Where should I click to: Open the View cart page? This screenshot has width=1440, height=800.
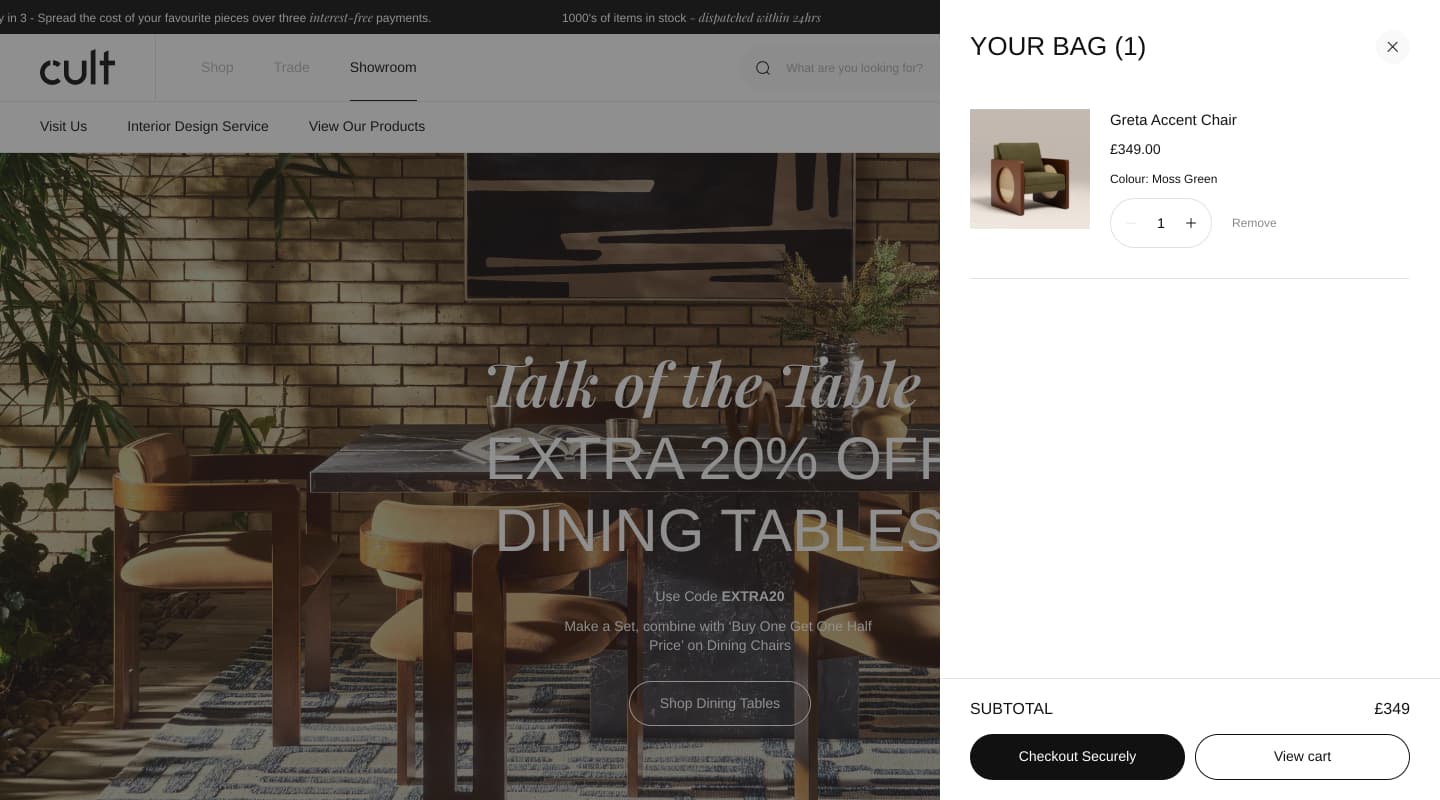(x=1302, y=757)
